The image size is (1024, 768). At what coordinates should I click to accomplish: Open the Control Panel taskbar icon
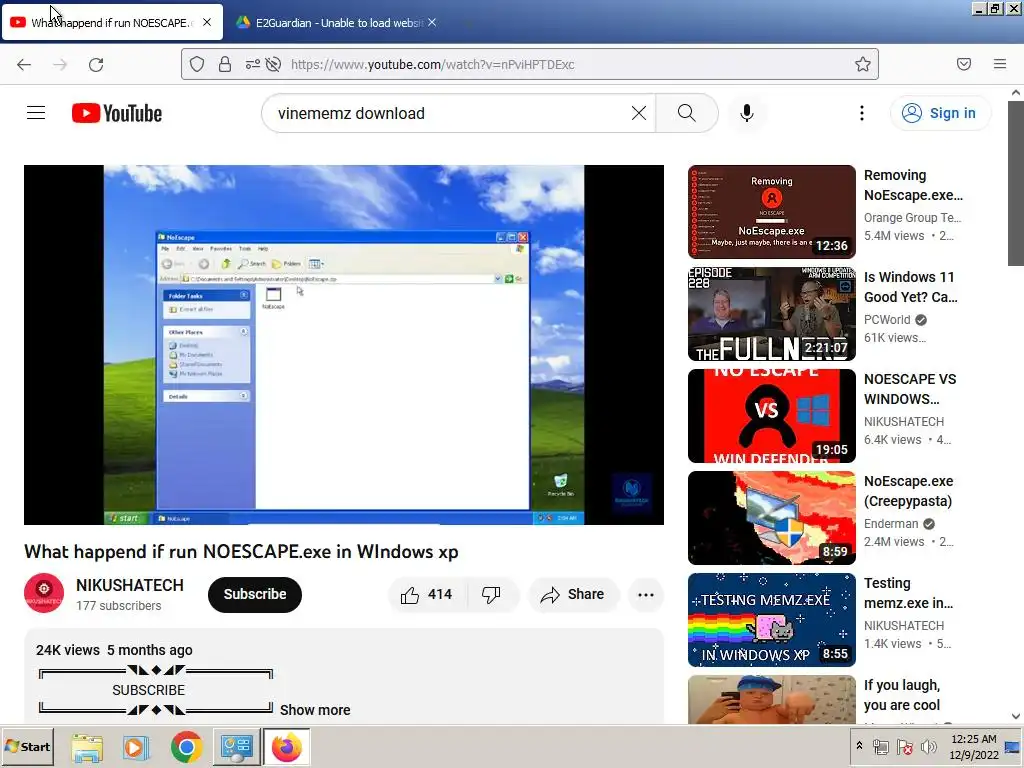pos(236,747)
